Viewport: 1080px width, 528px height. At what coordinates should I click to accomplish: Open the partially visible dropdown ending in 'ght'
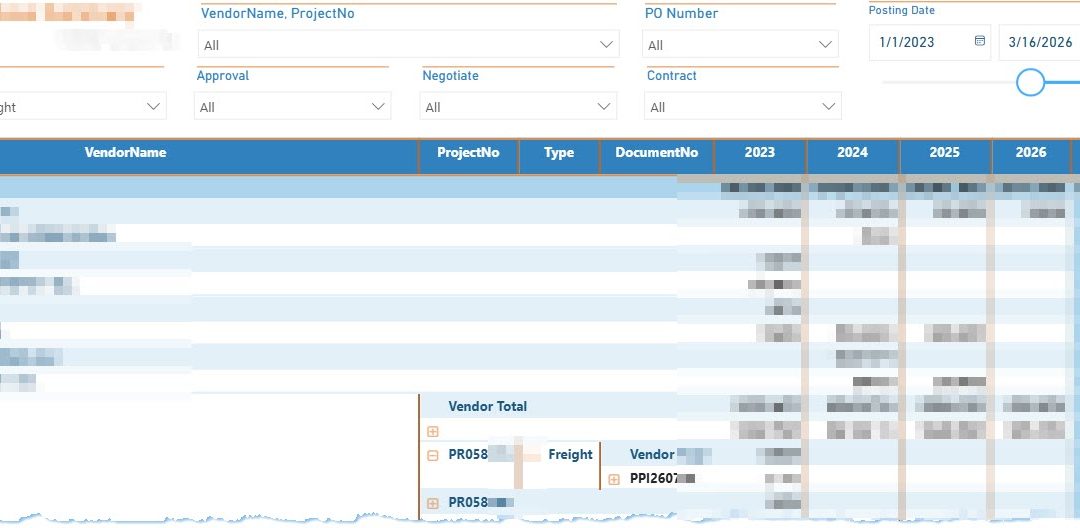[x=82, y=106]
